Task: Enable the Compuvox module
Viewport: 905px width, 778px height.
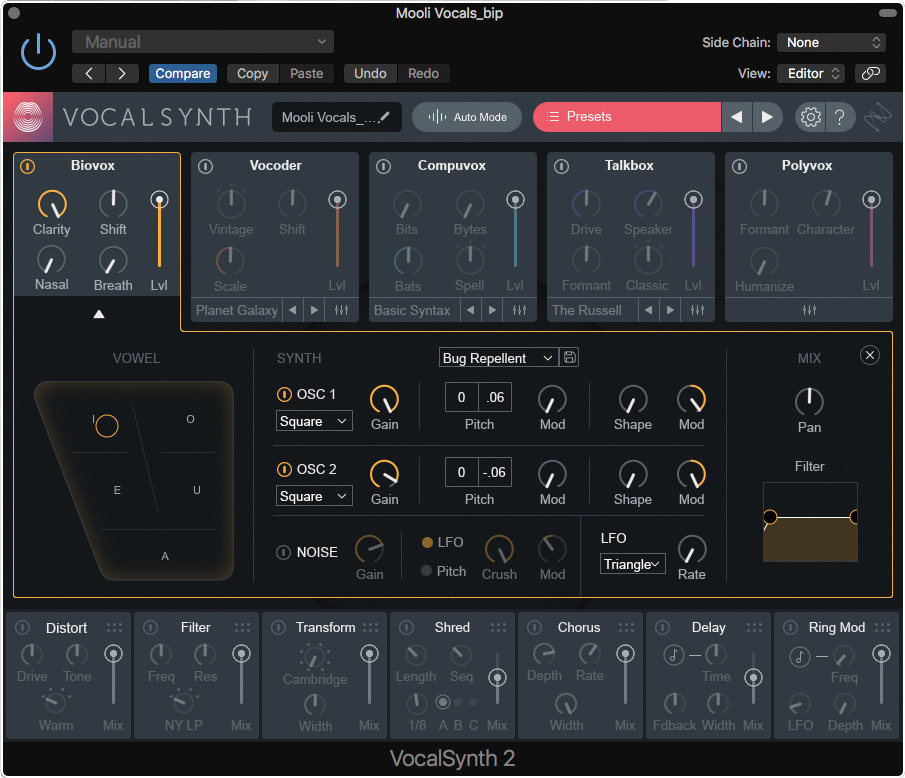Action: click(x=383, y=166)
